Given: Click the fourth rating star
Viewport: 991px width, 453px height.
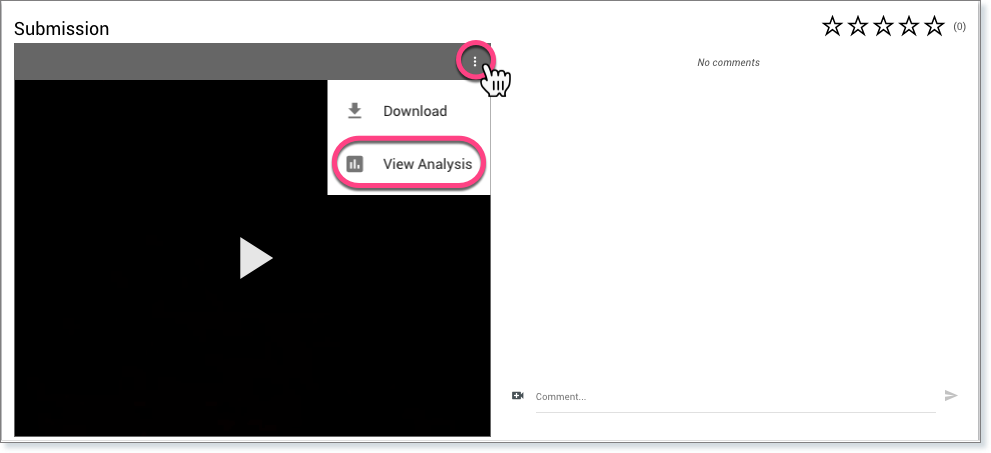Looking at the screenshot, I should tap(909, 27).
